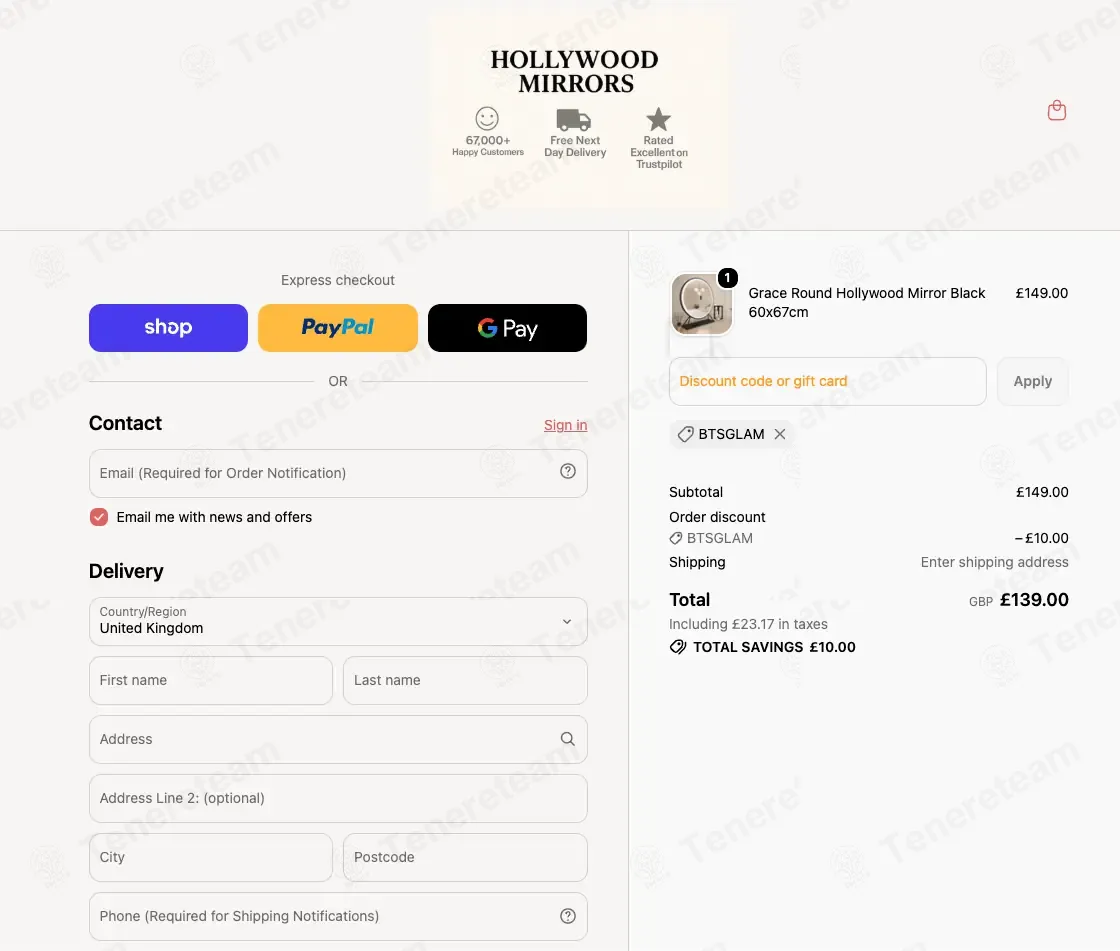Image resolution: width=1120 pixels, height=951 pixels.
Task: Click the product quantity badge
Action: point(727,277)
